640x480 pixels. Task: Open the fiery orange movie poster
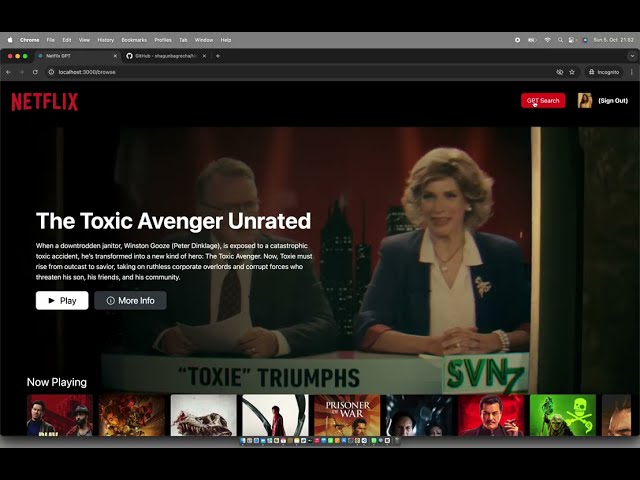click(131, 415)
